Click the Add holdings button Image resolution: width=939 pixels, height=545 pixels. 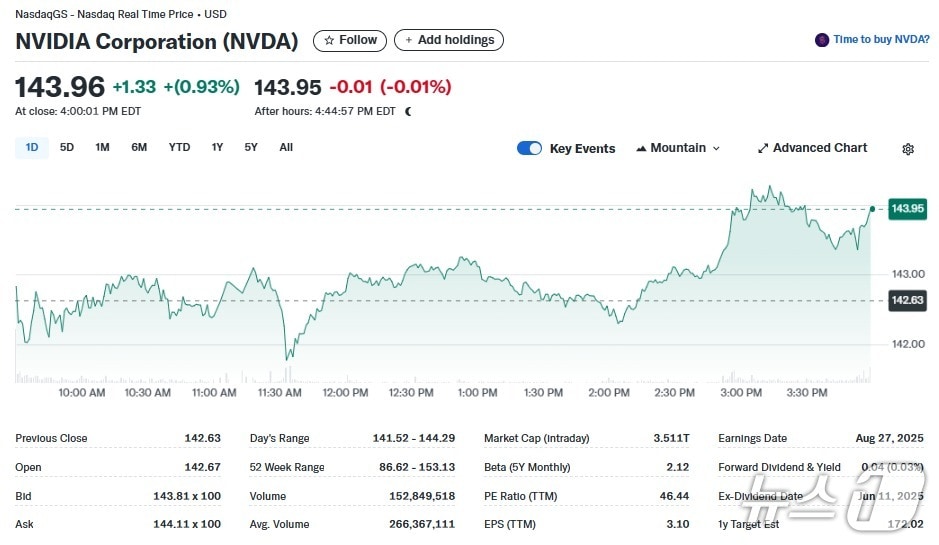[449, 40]
